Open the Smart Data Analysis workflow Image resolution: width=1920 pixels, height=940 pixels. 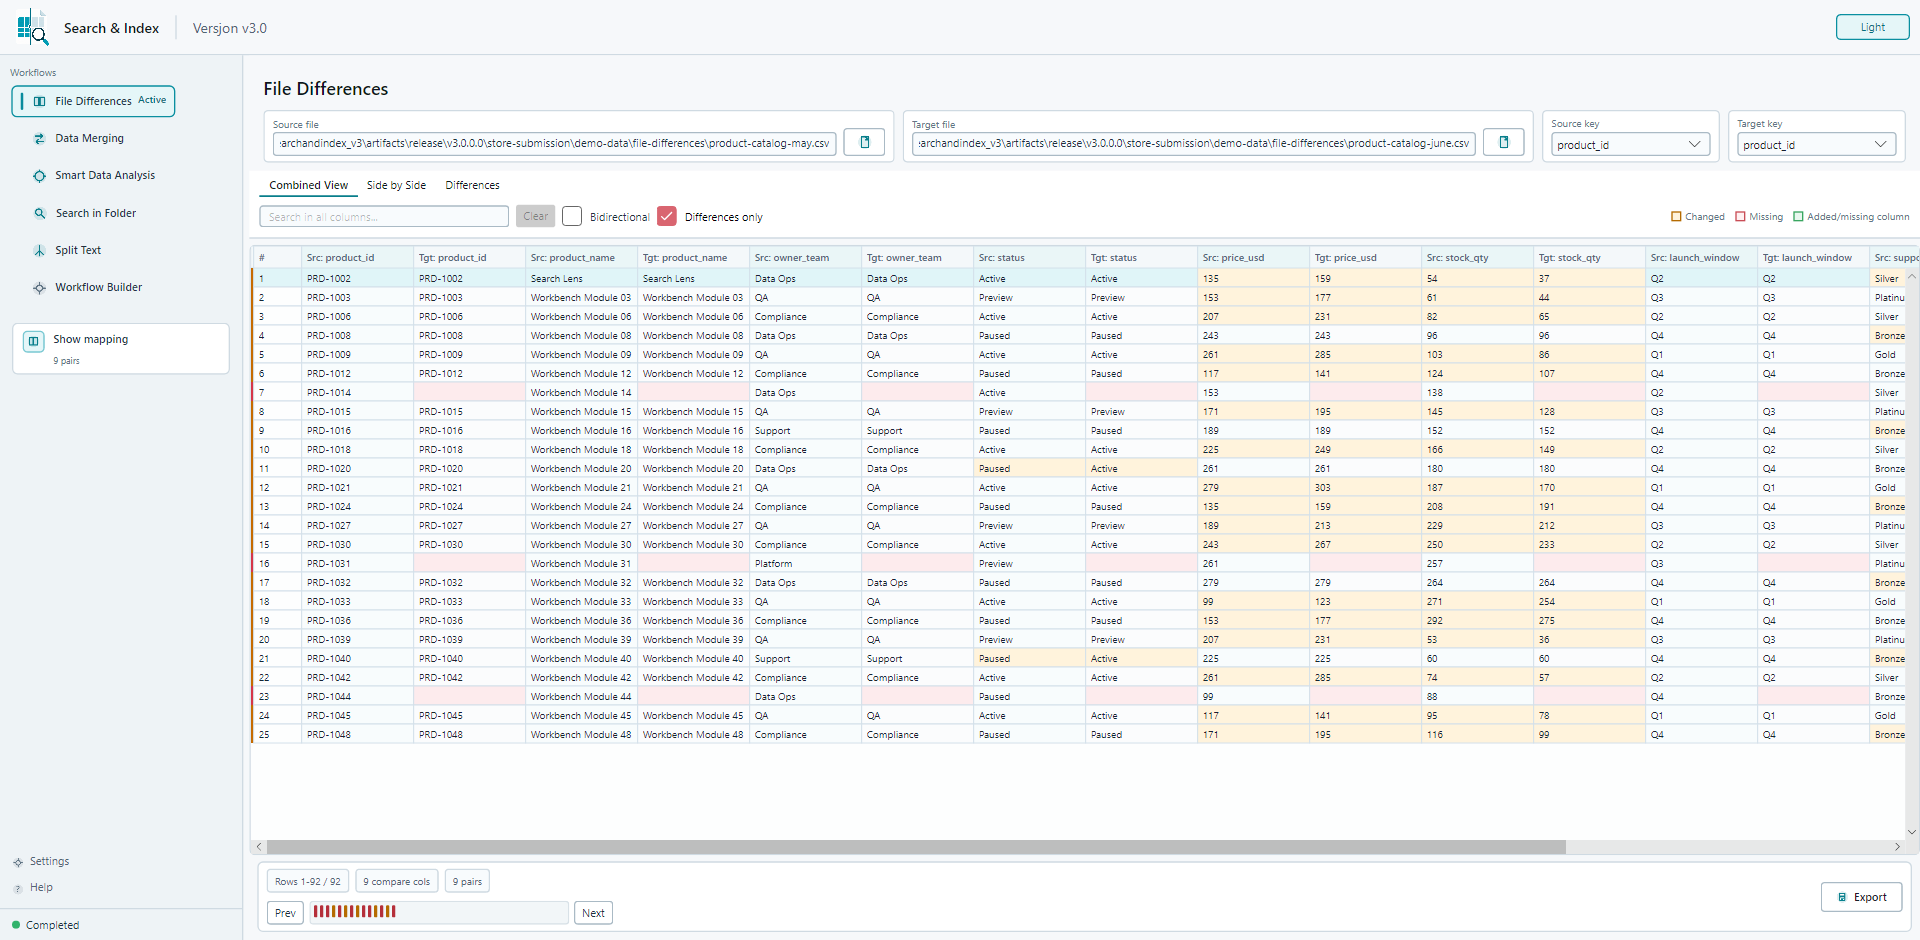[105, 176]
